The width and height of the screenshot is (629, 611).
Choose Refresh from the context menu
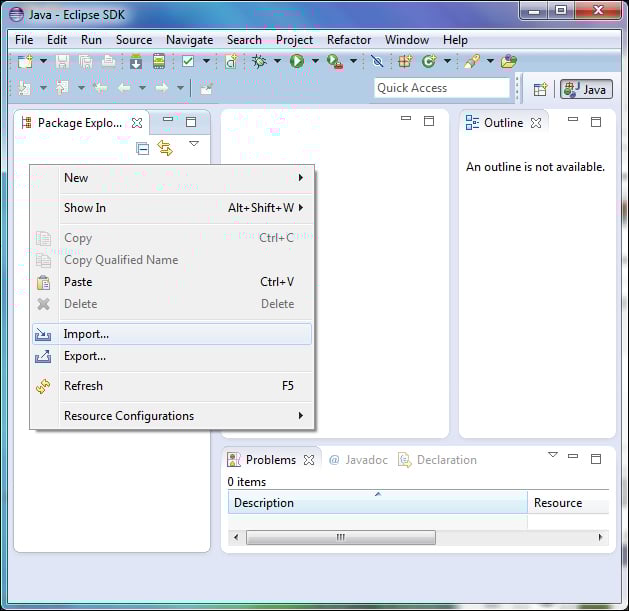coord(172,386)
